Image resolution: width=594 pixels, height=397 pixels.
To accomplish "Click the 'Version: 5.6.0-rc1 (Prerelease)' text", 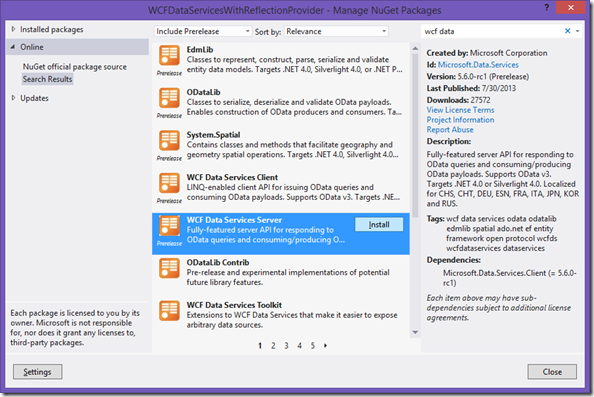I will pyautogui.click(x=478, y=77).
